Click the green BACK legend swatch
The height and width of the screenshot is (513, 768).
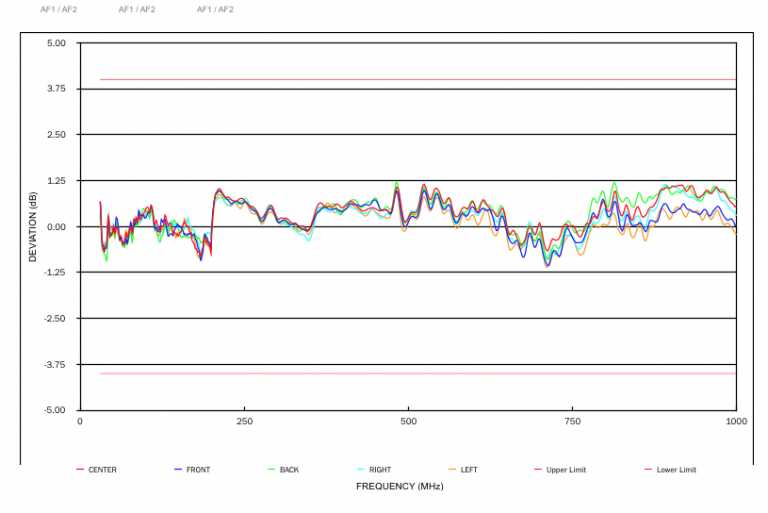coord(271,469)
